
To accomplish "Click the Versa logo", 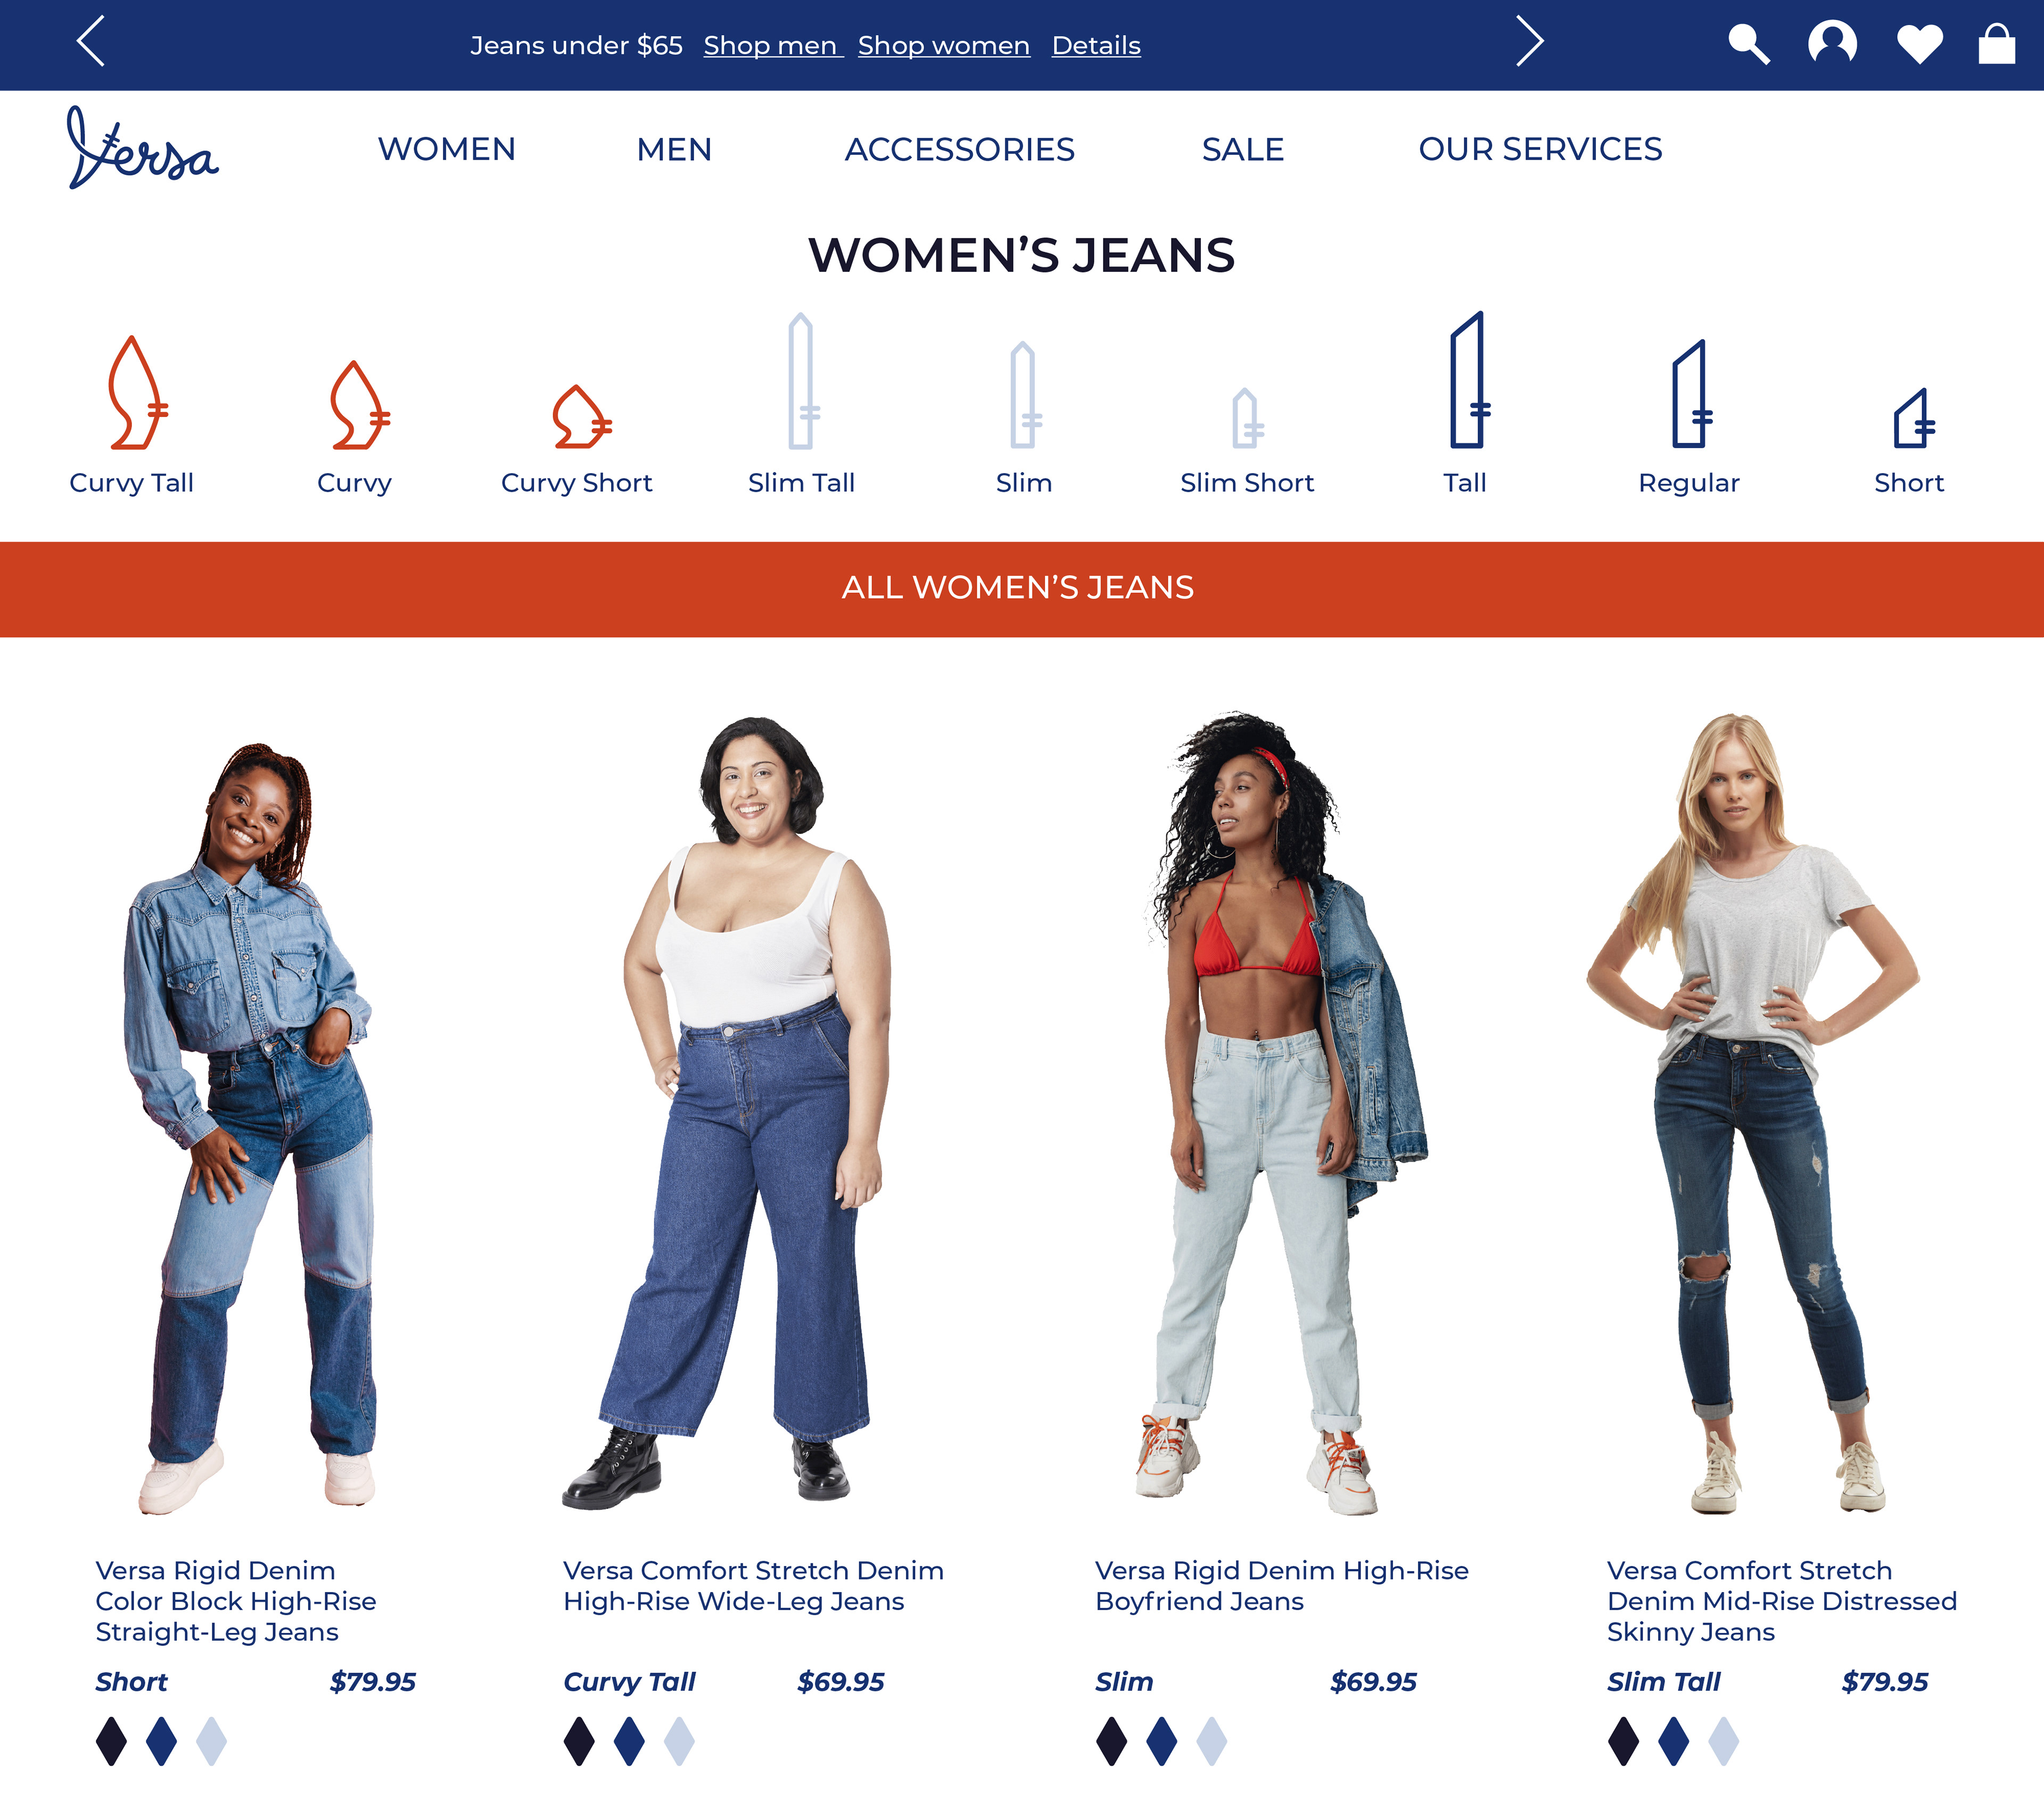I will pyautogui.click(x=142, y=148).
